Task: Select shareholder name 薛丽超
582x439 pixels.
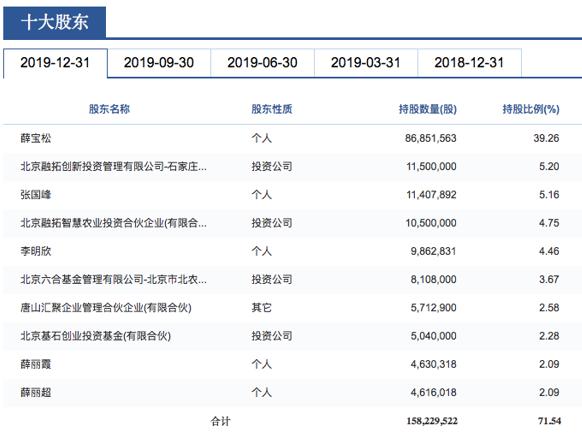Action: click(x=36, y=392)
